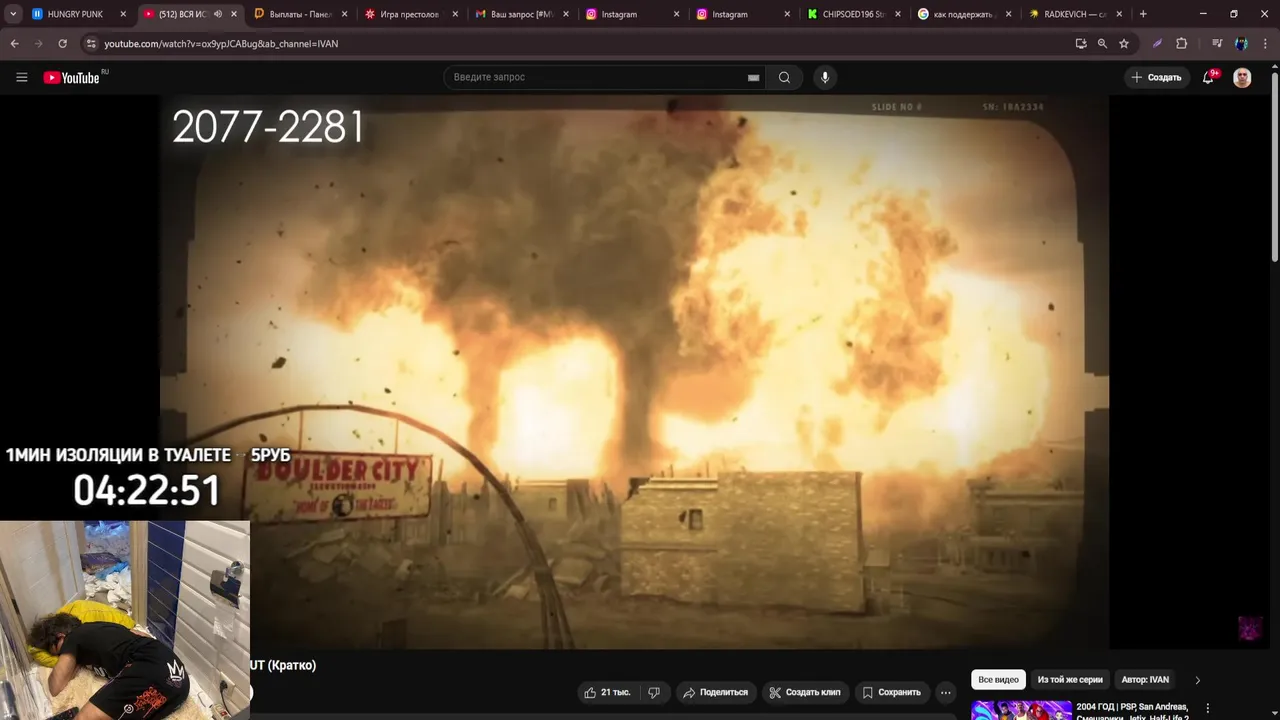Open options for 2004 ГОД video
This screenshot has height=720, width=1280.
1207,708
